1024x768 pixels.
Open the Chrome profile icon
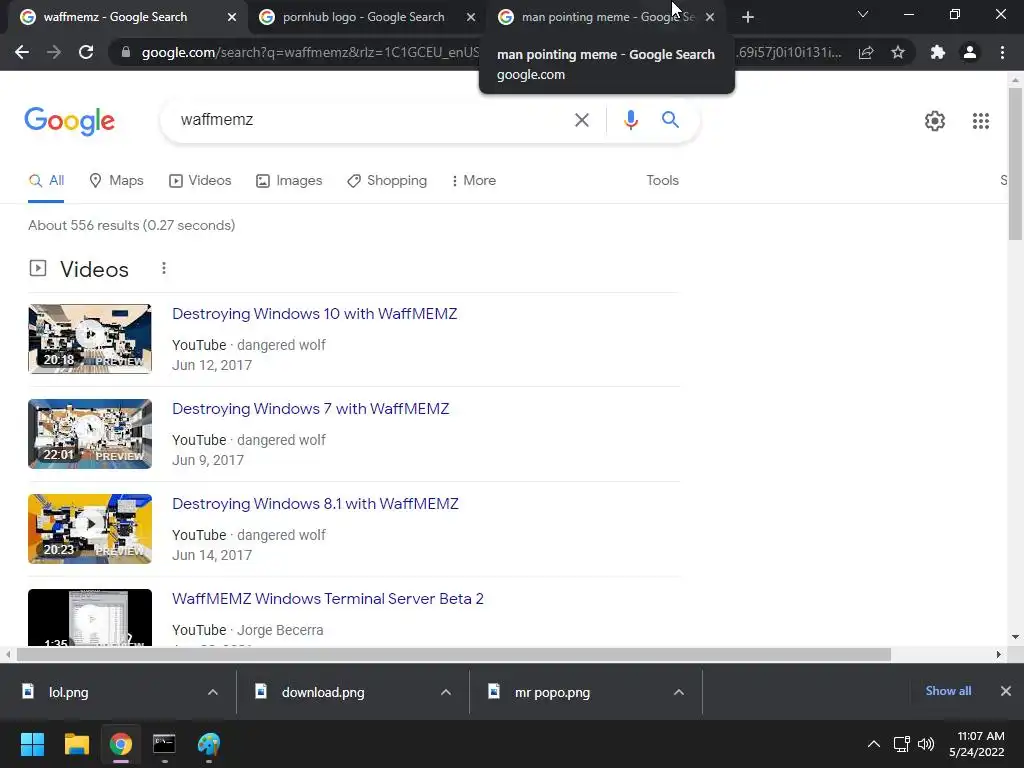point(970,52)
